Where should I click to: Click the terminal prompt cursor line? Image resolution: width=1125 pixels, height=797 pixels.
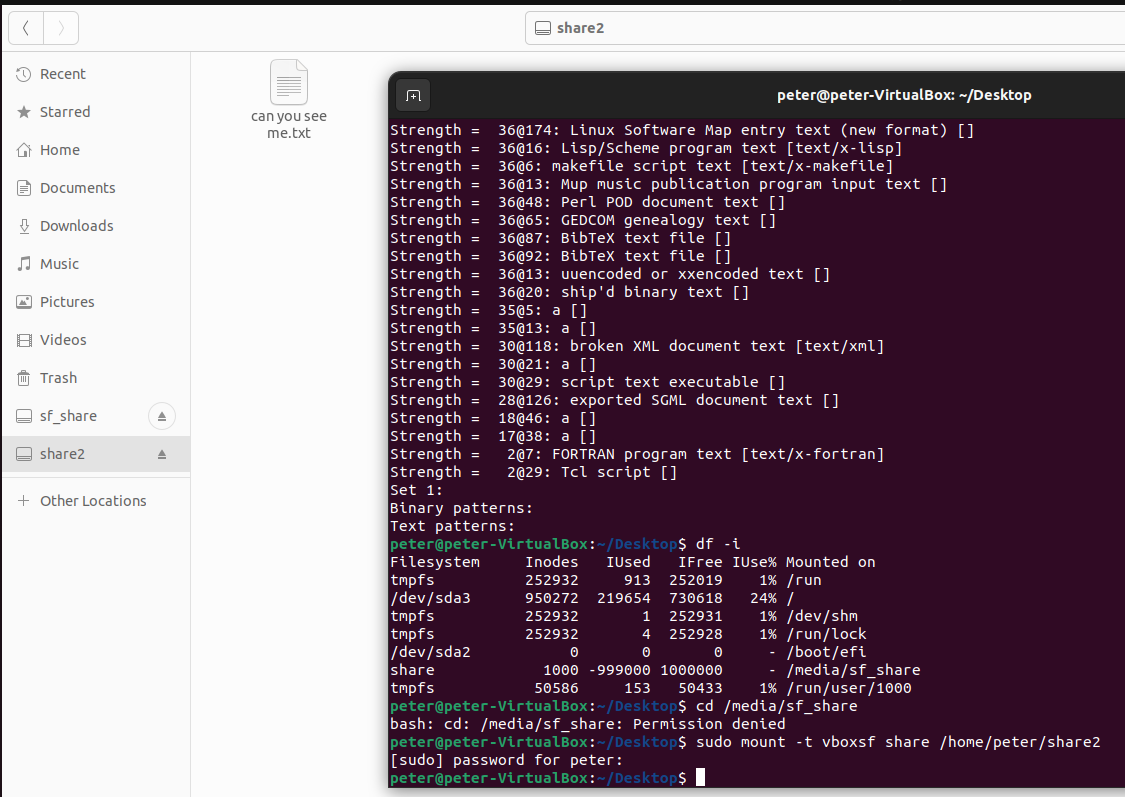pyautogui.click(x=547, y=778)
